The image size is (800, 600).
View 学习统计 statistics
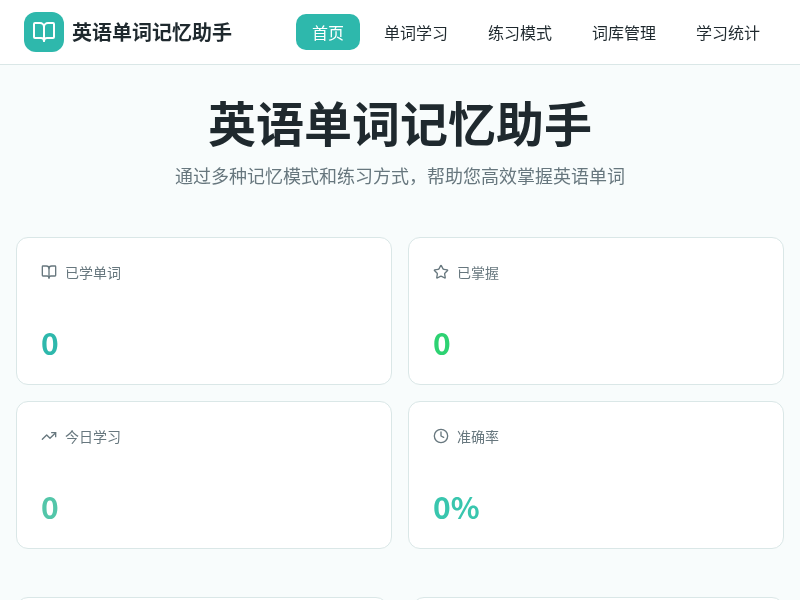[727, 33]
